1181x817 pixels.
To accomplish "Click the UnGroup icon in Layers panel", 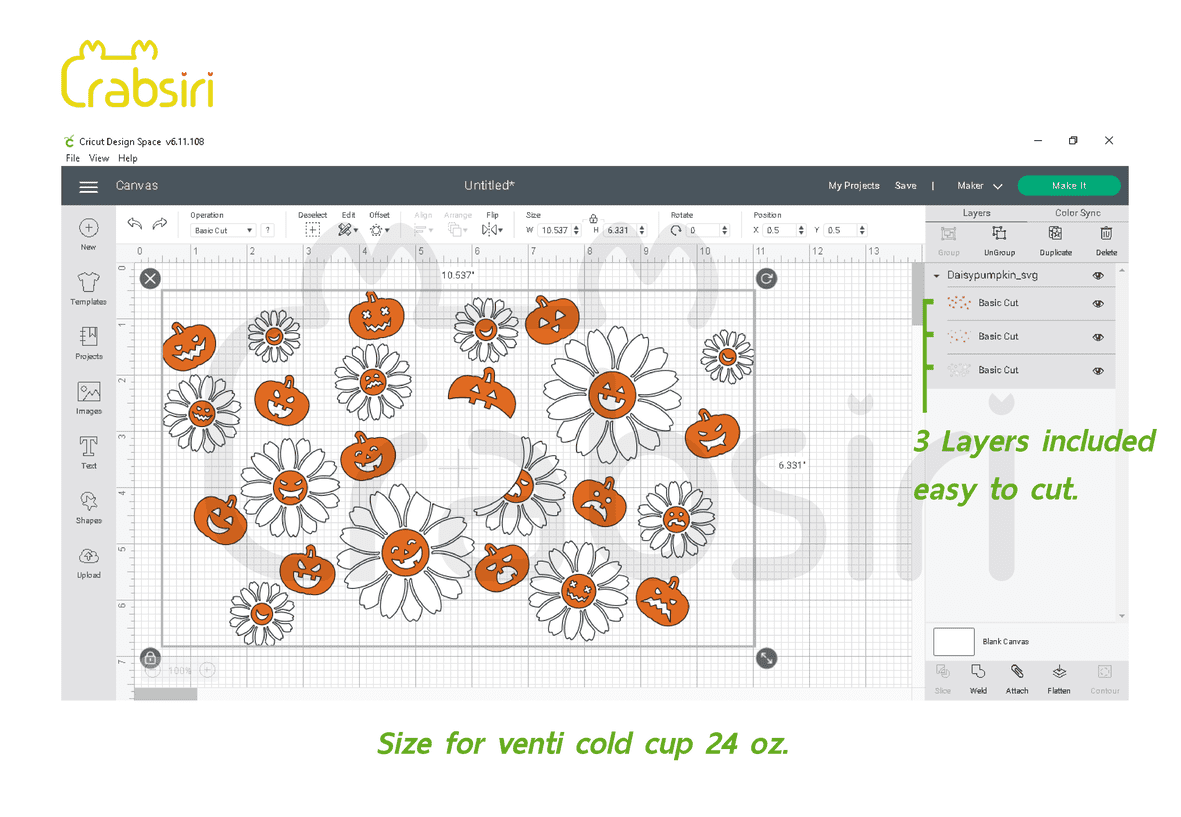I will point(998,238).
